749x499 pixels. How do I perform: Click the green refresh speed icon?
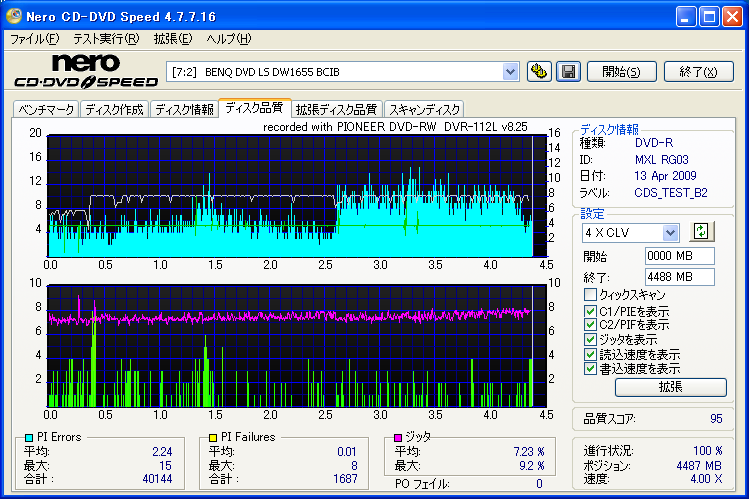point(701,232)
